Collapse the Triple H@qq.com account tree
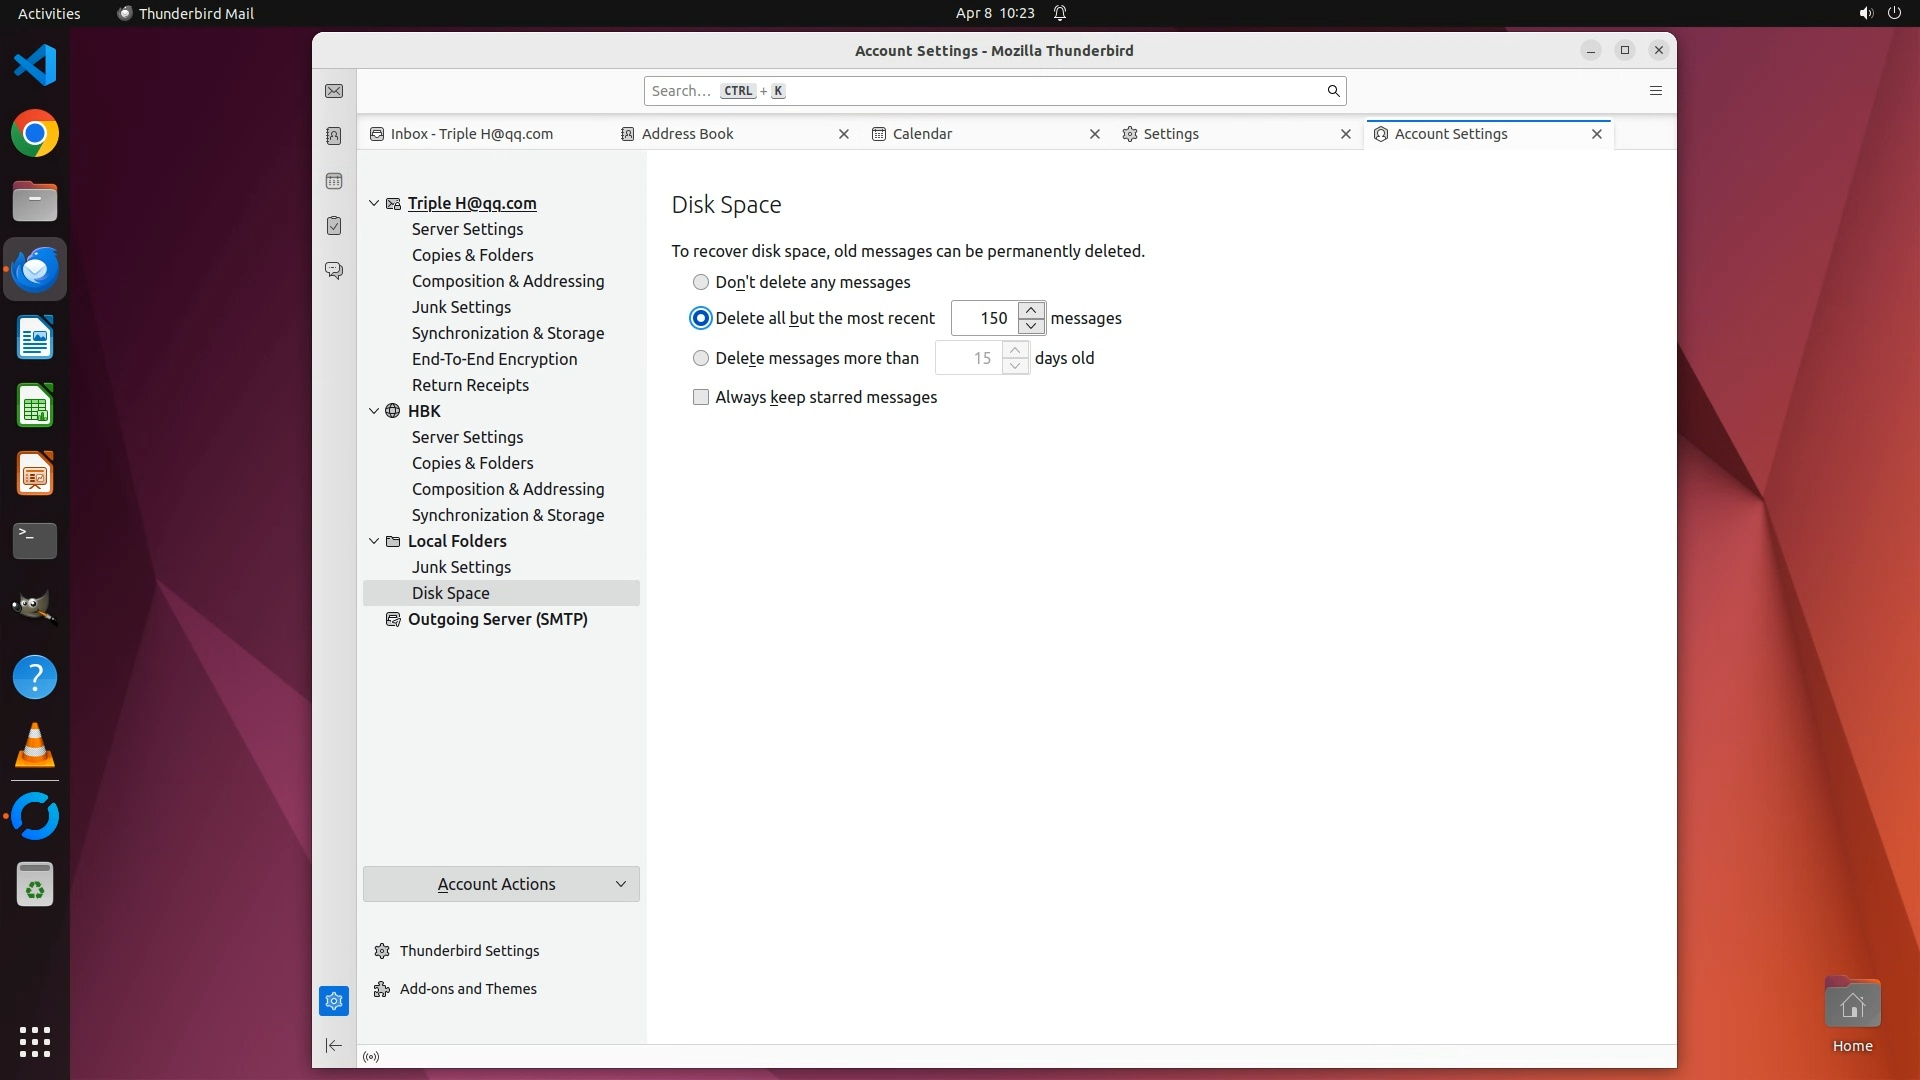Image resolution: width=1920 pixels, height=1080 pixels. tap(374, 203)
